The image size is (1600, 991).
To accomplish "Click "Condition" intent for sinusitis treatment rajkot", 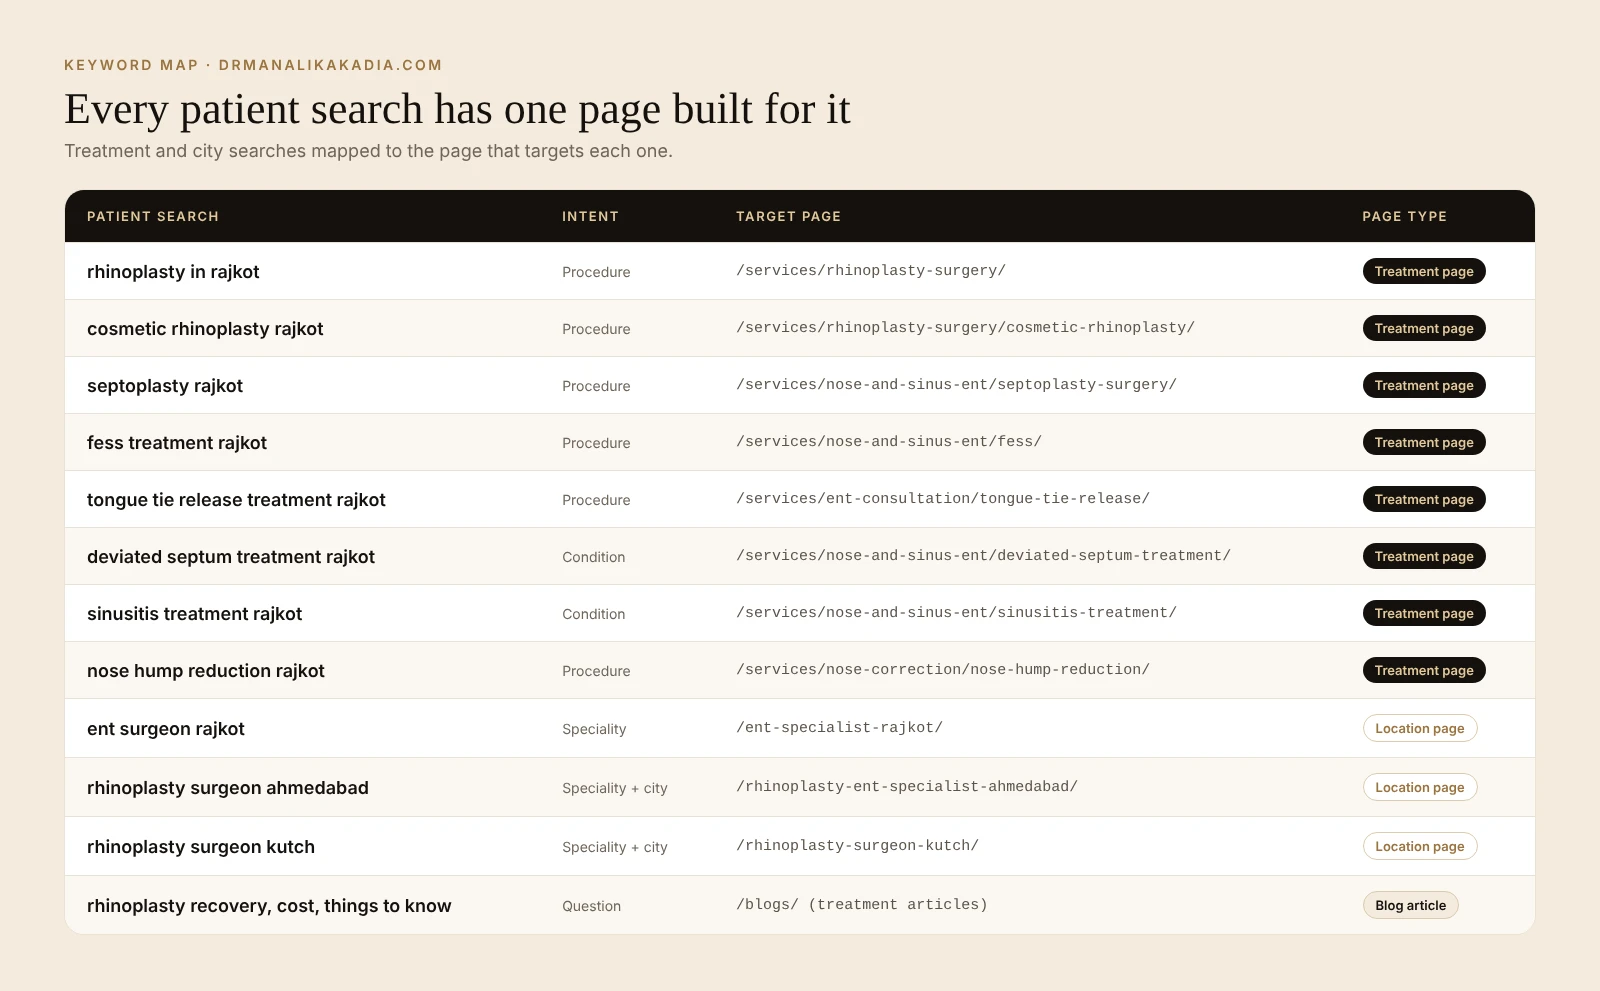I will (593, 614).
